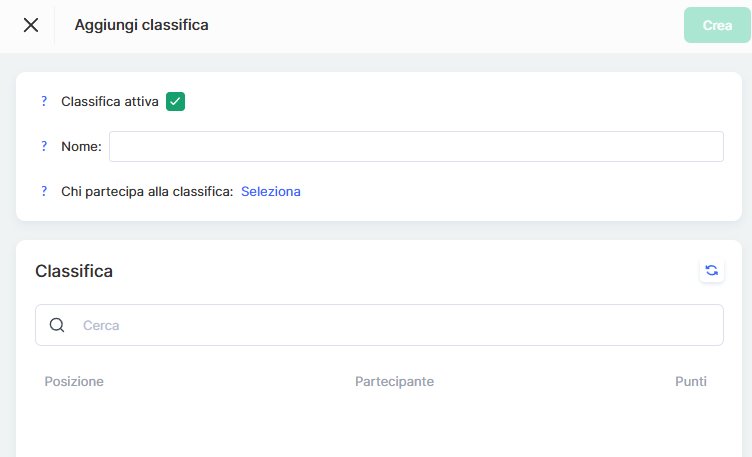The width and height of the screenshot is (752, 457).
Task: Click the Classifica attiva label text
Action: tap(110, 101)
